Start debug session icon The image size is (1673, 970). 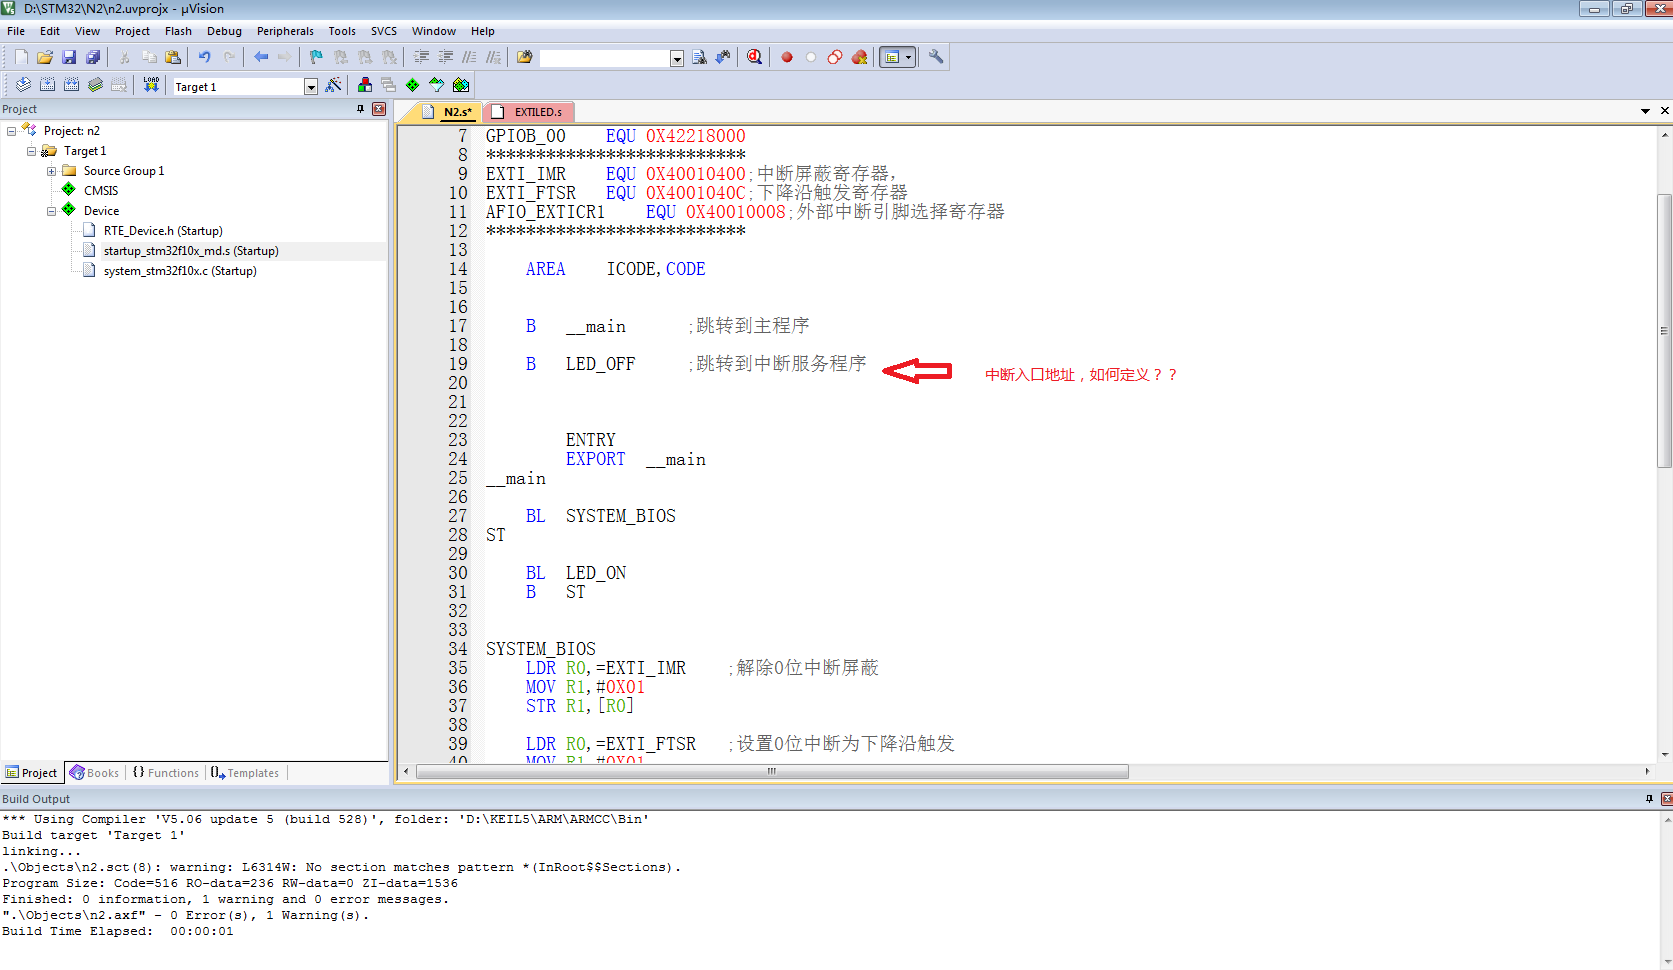pos(754,57)
